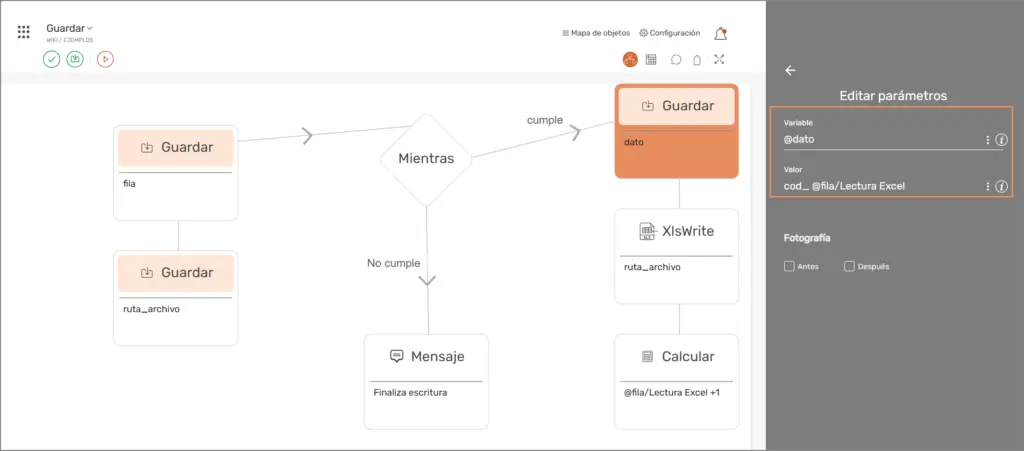The width and height of the screenshot is (1024, 451).
Task: Toggle fullscreen with the expand arrows icon
Action: (x=719, y=60)
